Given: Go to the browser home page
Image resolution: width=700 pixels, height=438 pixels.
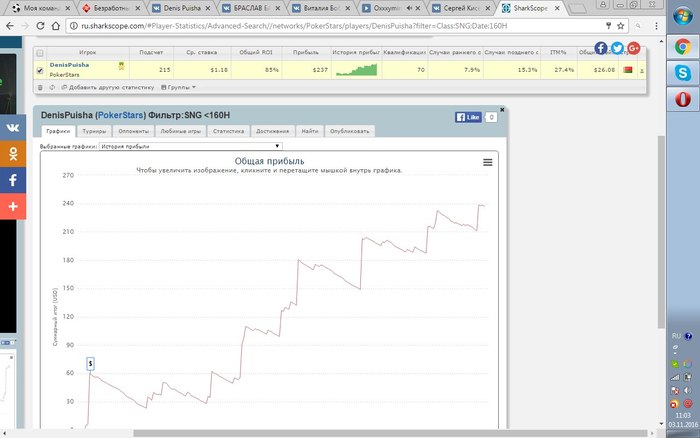Looking at the screenshot, I should pos(56,26).
